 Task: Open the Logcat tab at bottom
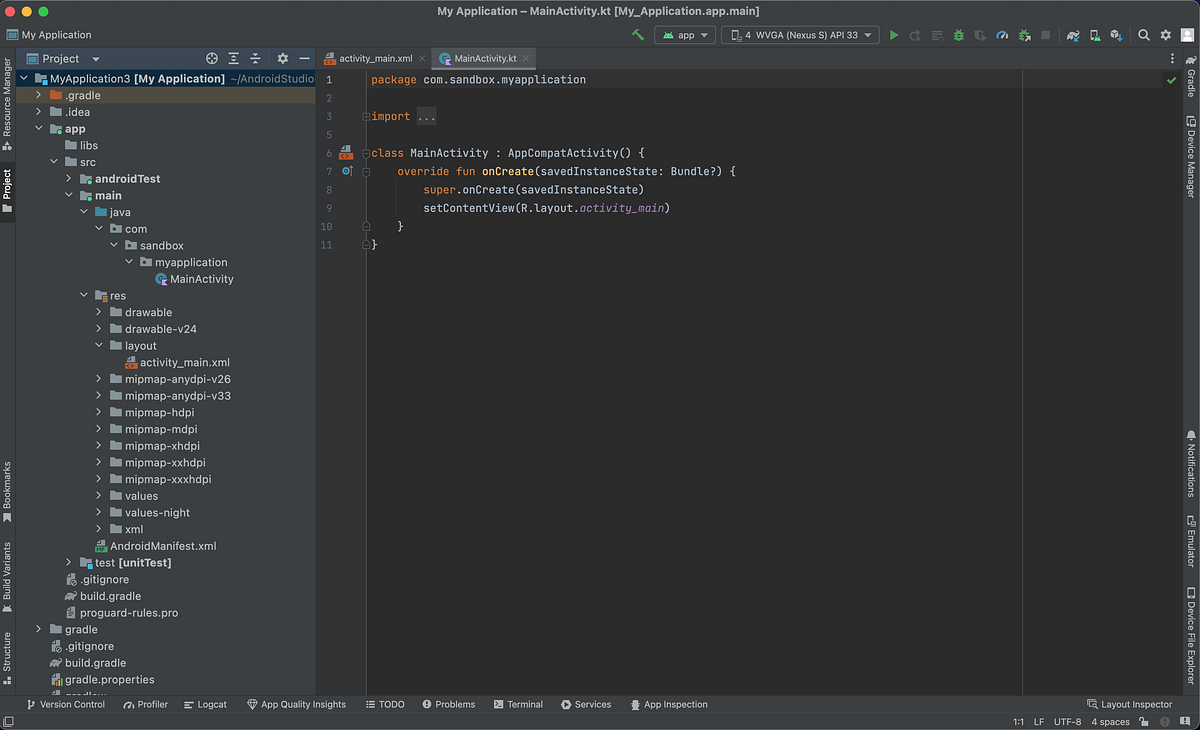click(205, 704)
